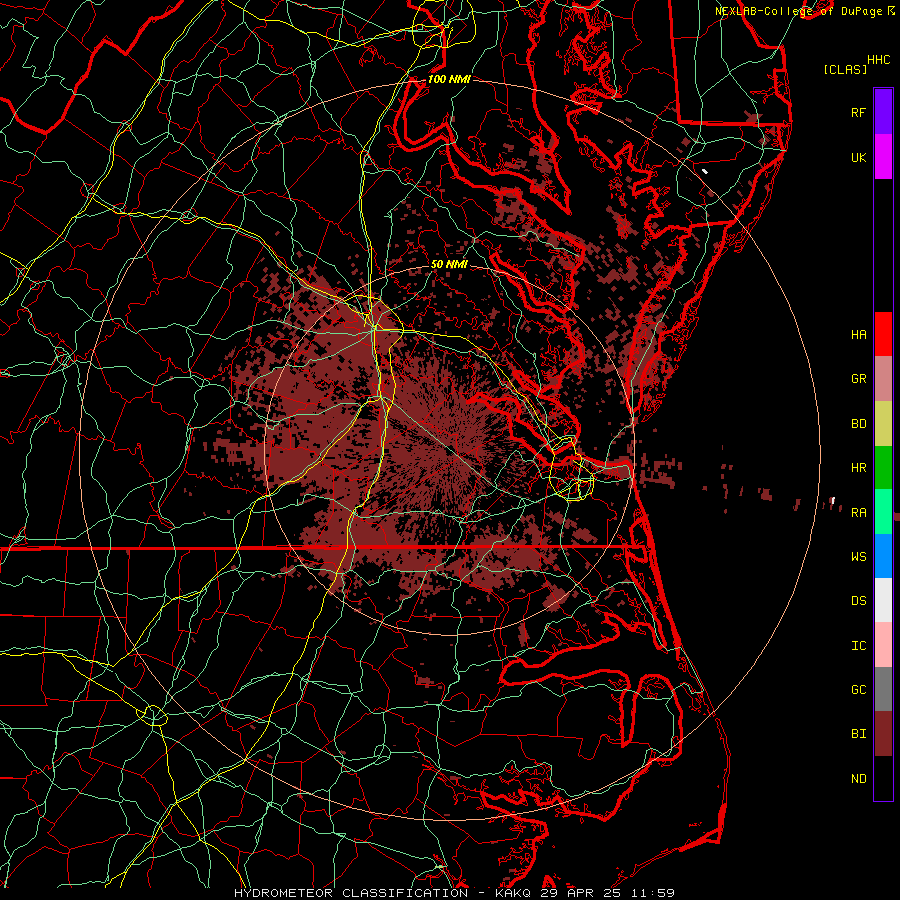Click the BD yellow legend swatch
Screen dimensions: 900x900
point(883,423)
